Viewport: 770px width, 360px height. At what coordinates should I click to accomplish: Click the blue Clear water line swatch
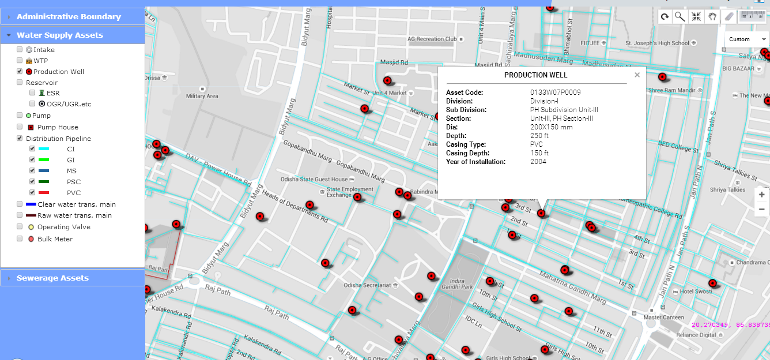[31, 204]
